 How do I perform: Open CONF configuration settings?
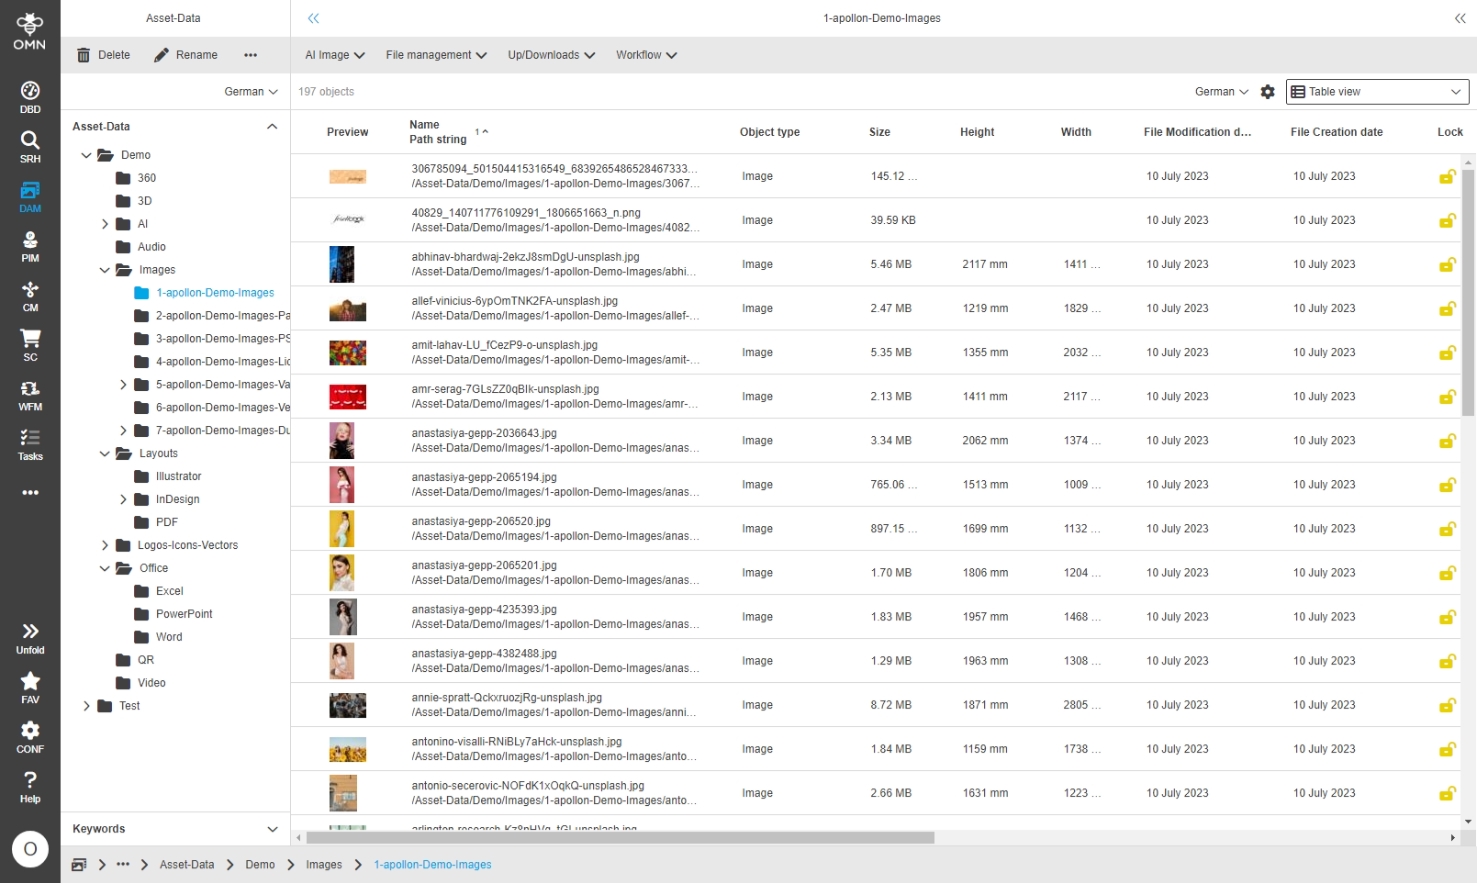[30, 737]
